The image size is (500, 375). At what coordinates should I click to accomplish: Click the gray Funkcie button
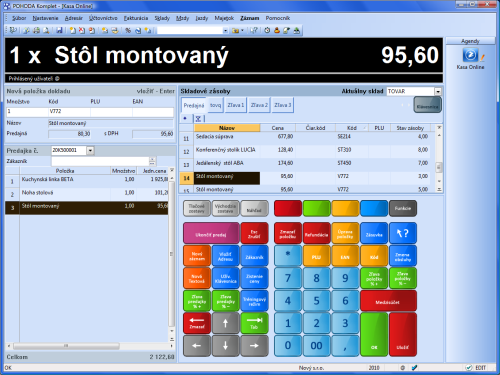point(403,208)
